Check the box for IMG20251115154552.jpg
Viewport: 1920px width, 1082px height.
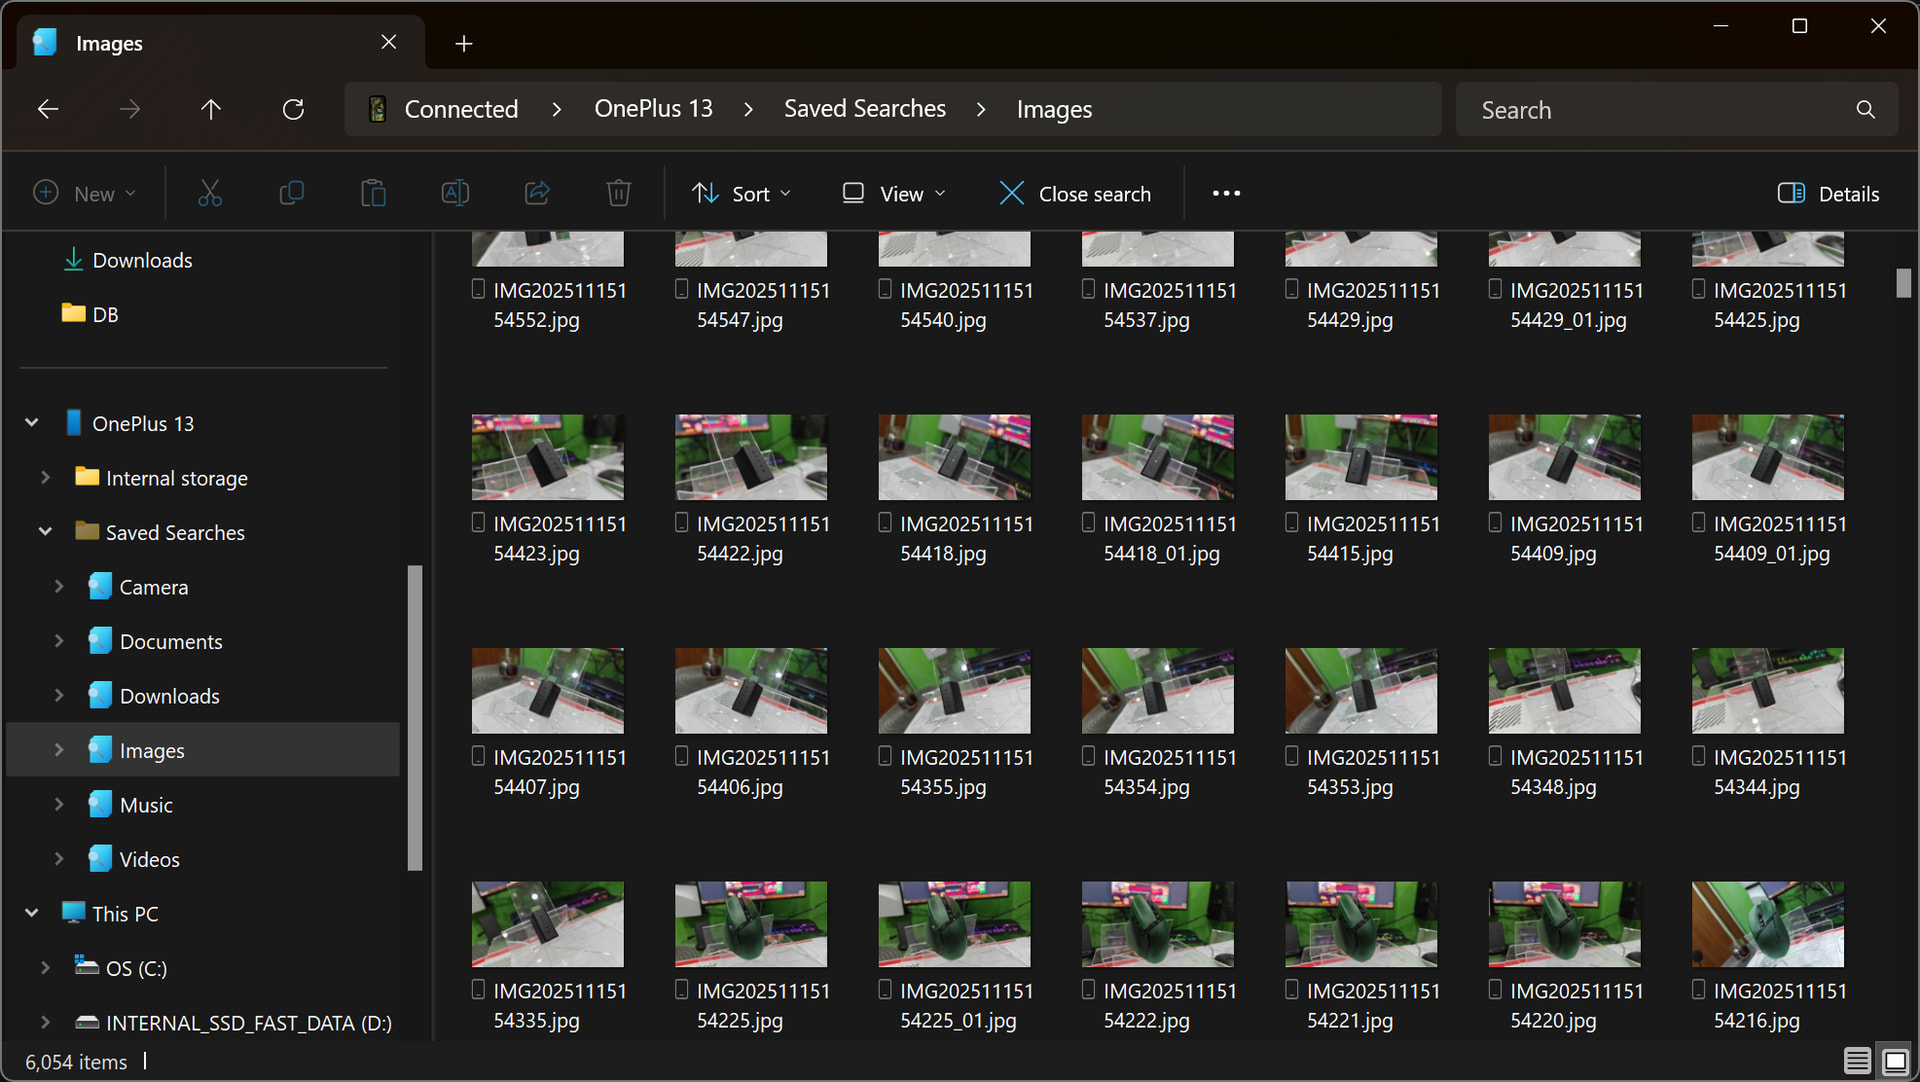[x=478, y=290]
